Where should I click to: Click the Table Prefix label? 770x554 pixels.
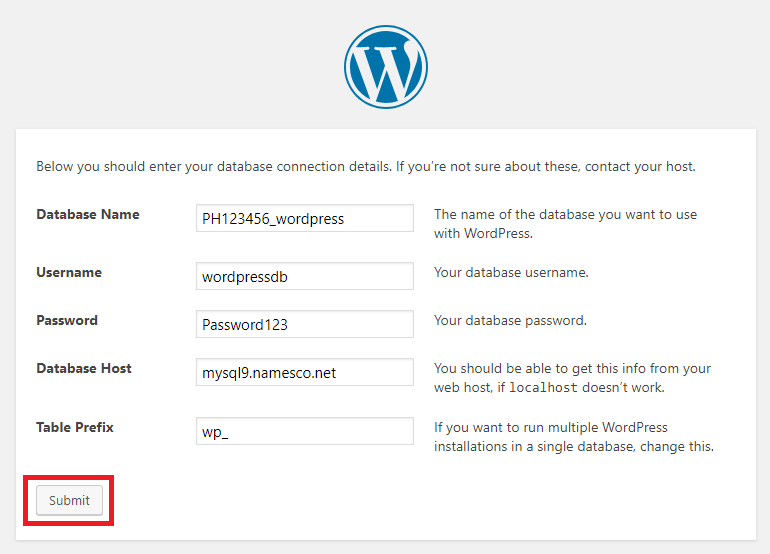[75, 428]
